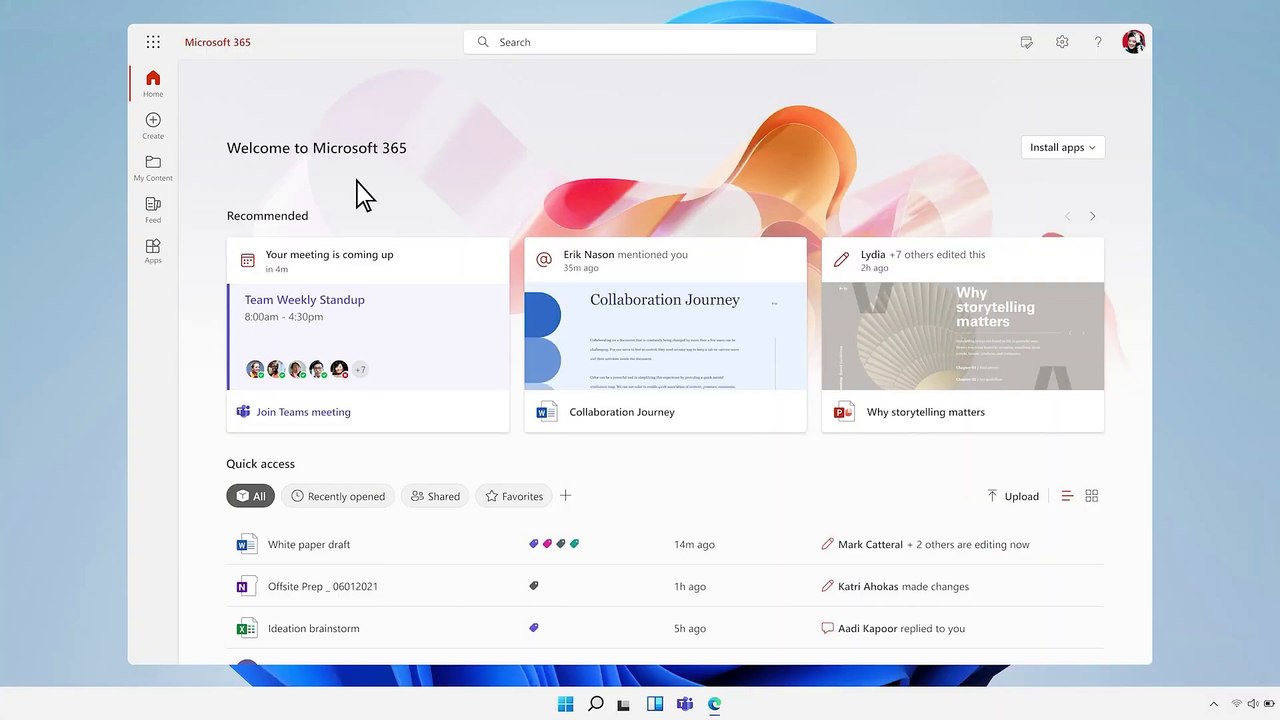Open the Excel icon for Ideation brainstorm

pyautogui.click(x=246, y=629)
